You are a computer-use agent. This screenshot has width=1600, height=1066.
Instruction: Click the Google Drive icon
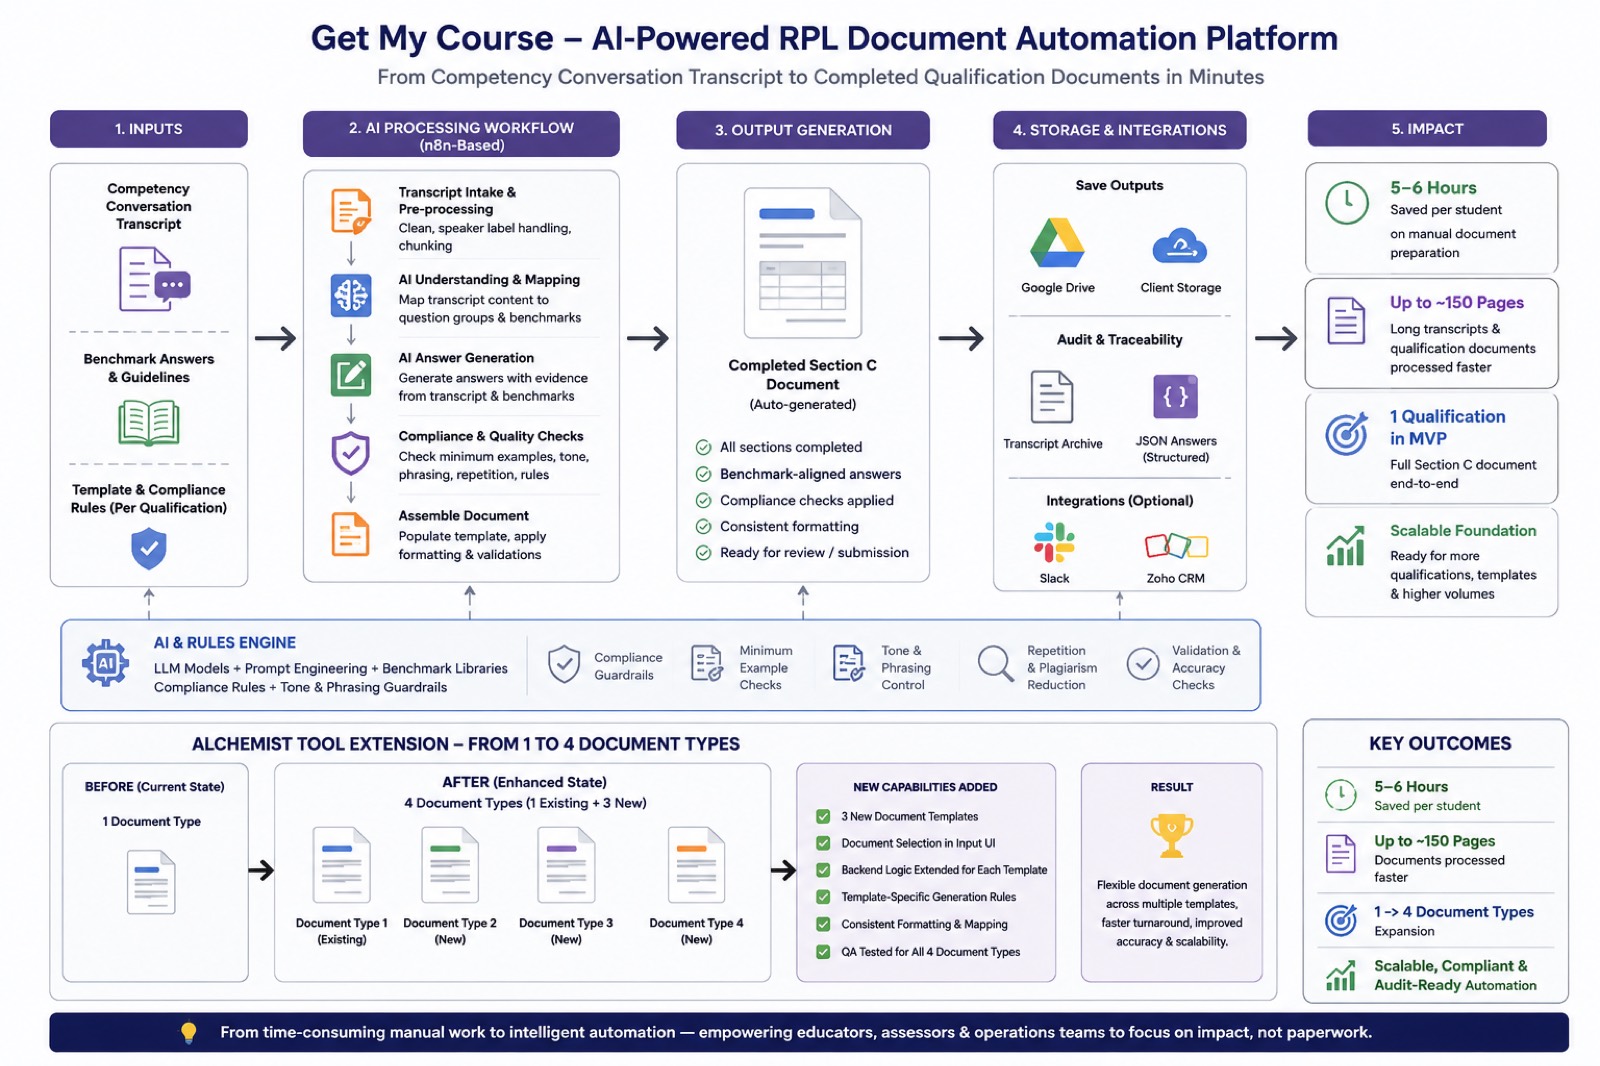point(1058,243)
